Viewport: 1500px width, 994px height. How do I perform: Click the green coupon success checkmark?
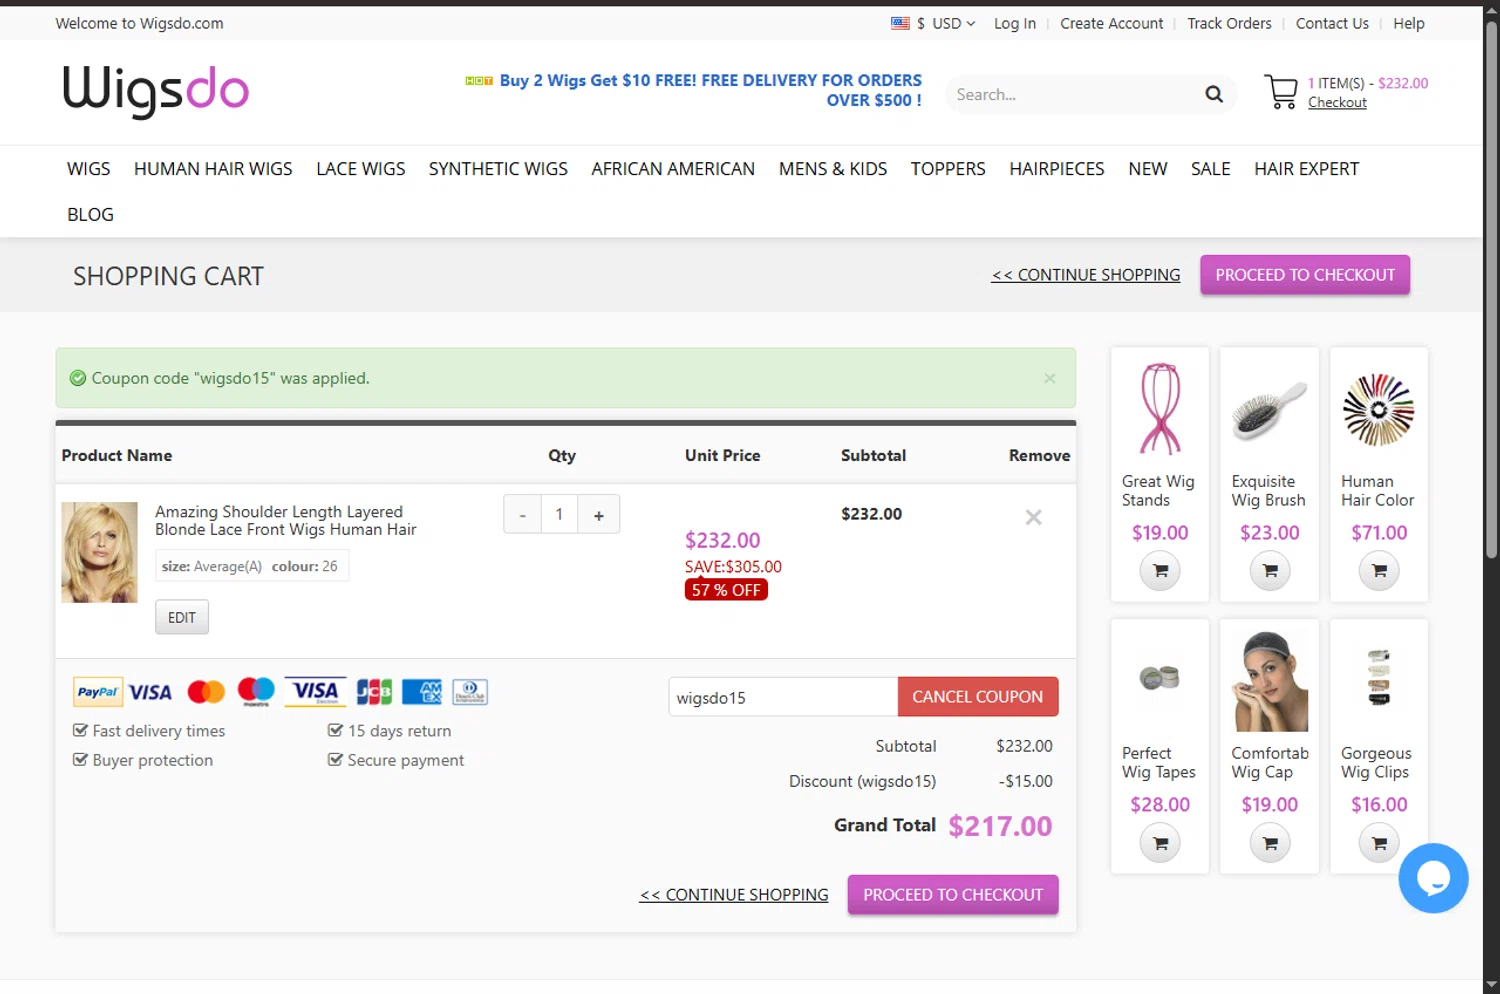pyautogui.click(x=78, y=378)
